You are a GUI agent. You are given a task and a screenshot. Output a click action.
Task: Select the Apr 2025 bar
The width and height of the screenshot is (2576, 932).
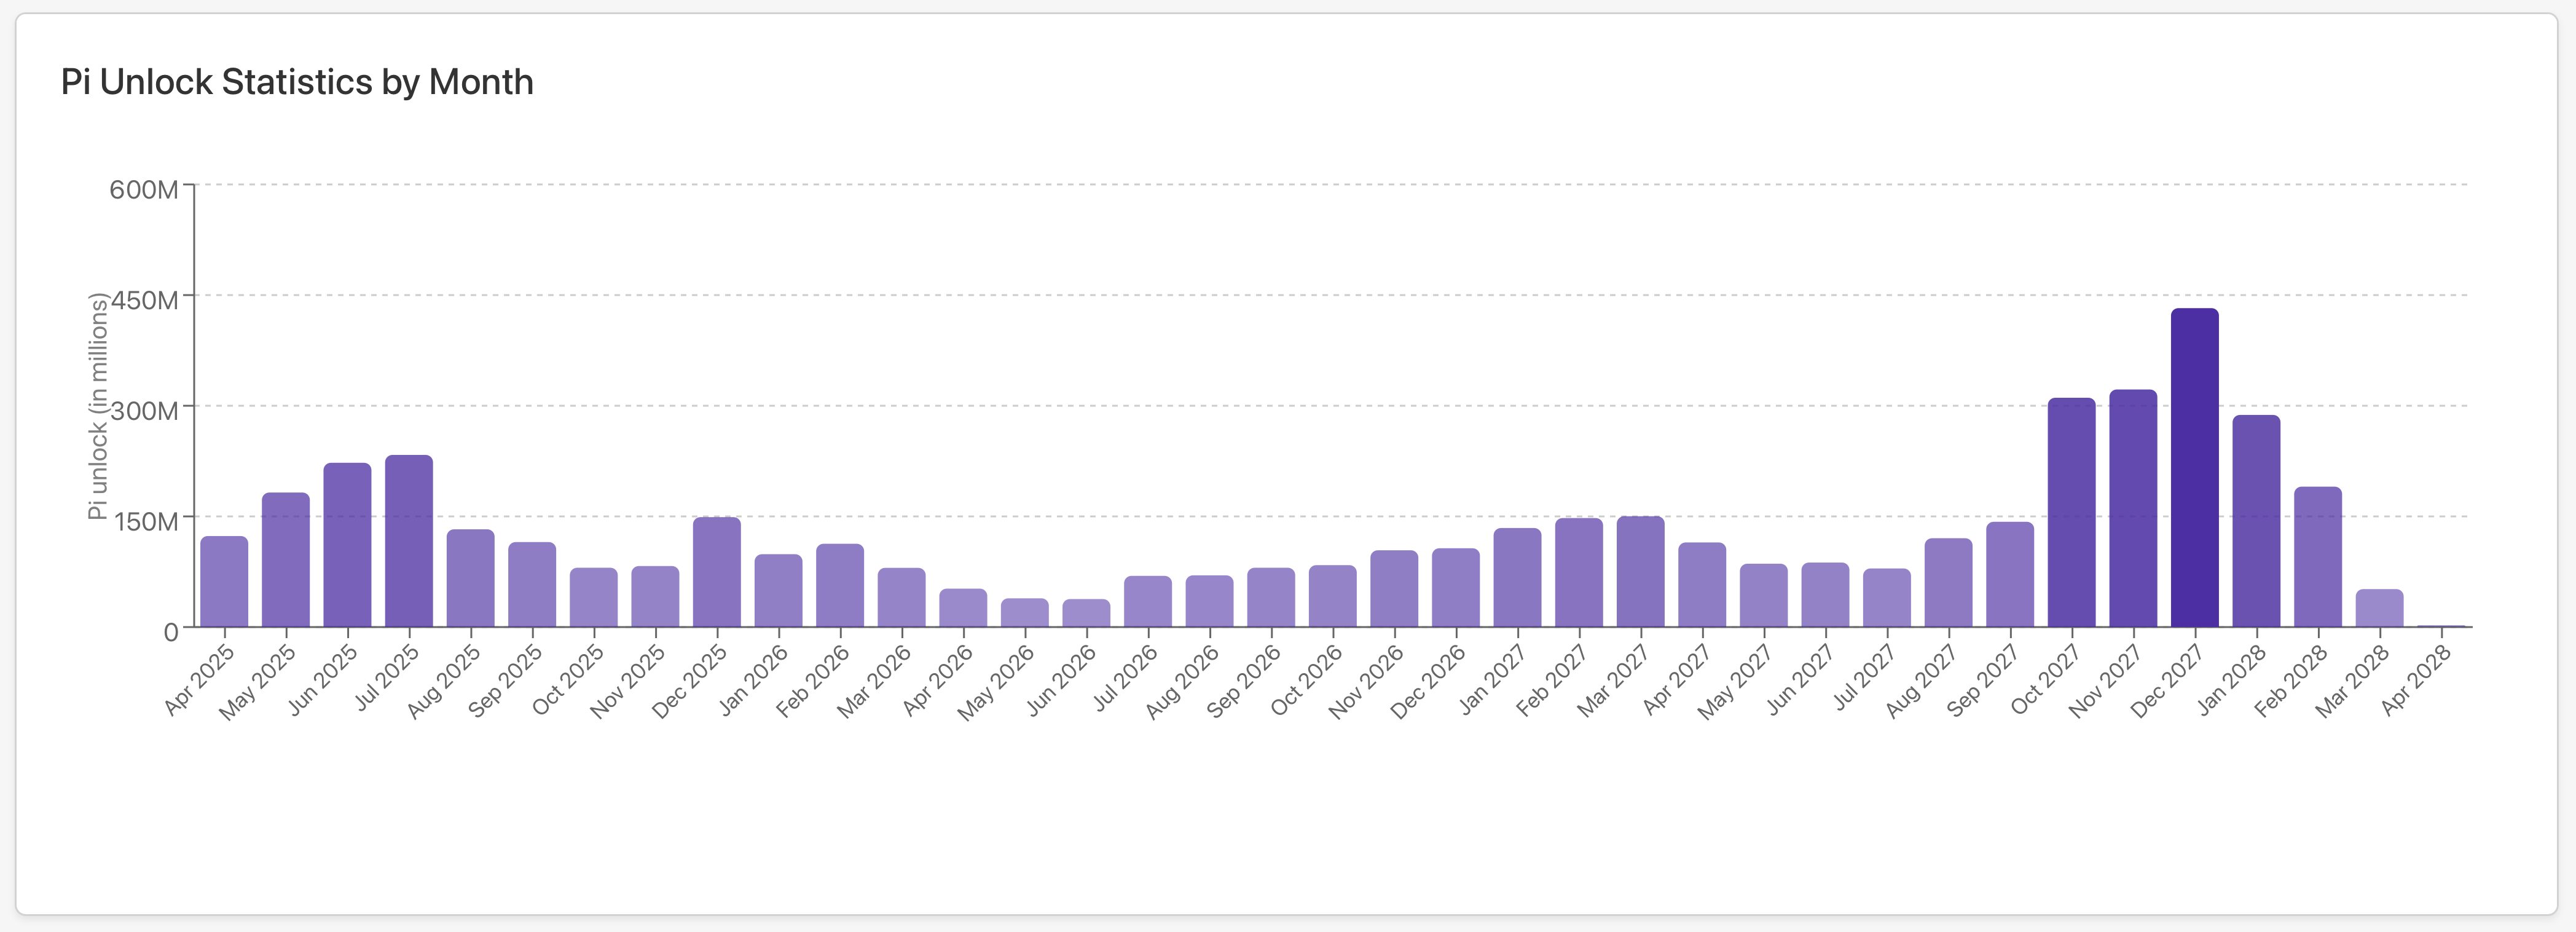(x=224, y=582)
